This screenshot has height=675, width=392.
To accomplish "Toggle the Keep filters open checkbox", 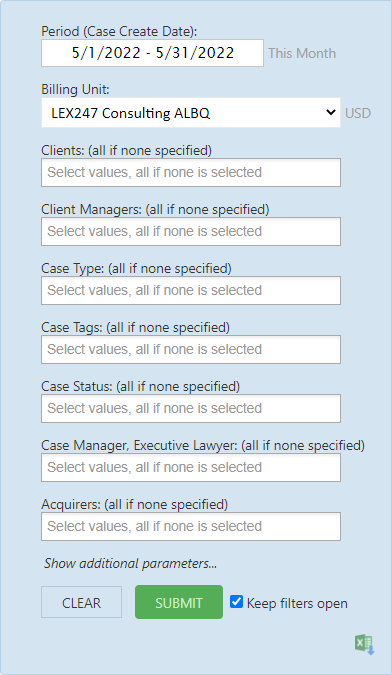I will 236,601.
